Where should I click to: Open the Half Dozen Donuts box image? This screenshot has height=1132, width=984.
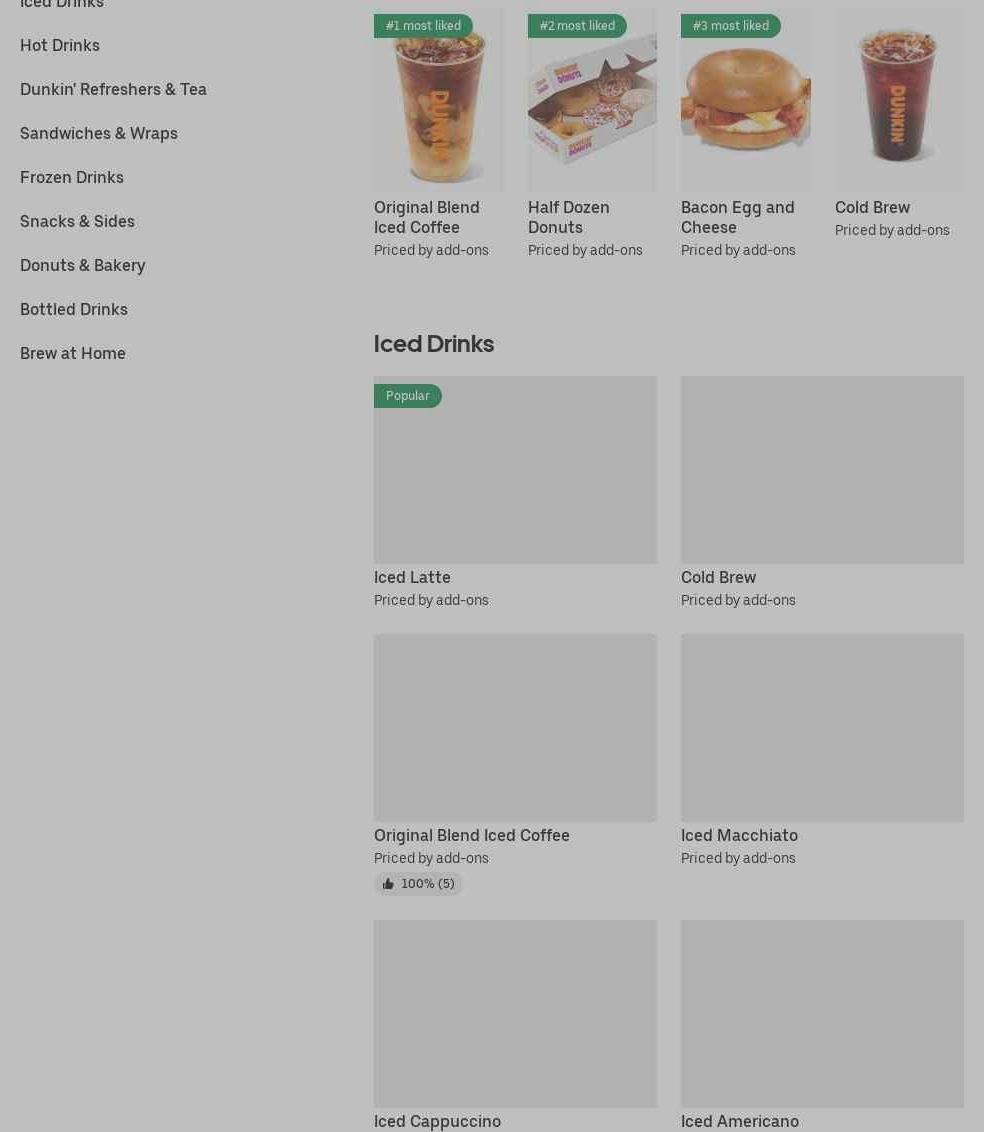click(x=592, y=100)
